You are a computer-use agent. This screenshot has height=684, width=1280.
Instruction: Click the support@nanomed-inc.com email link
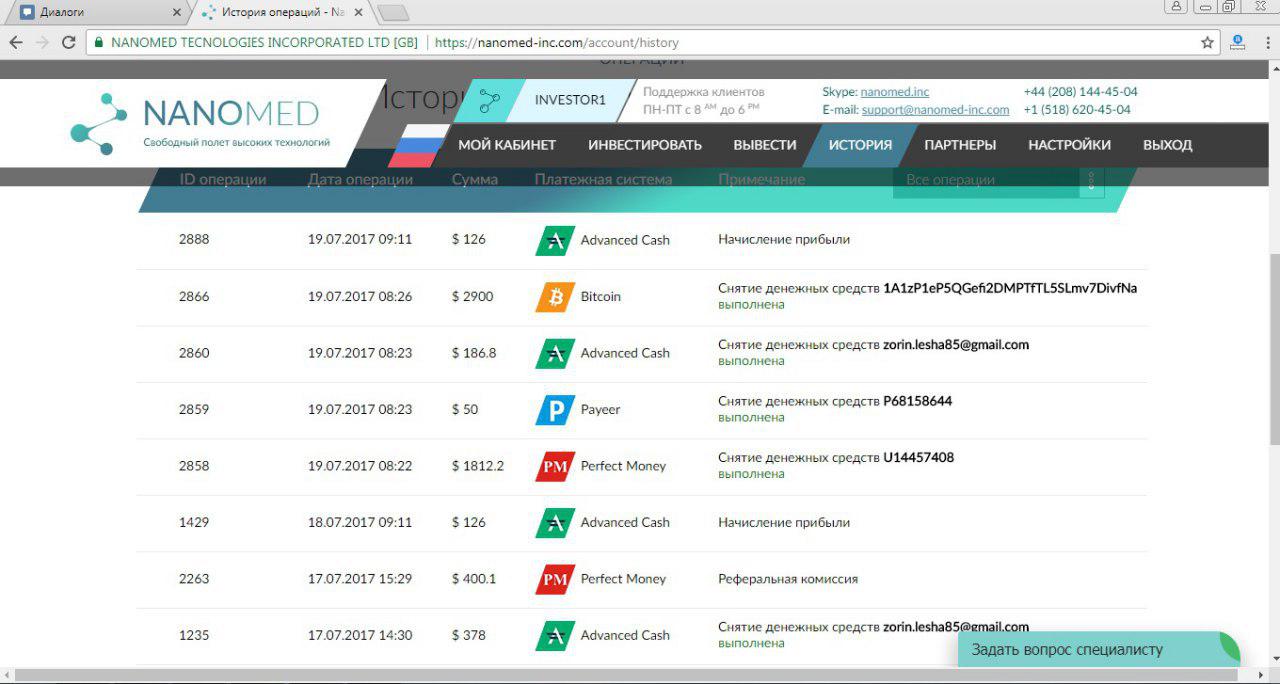coord(935,110)
